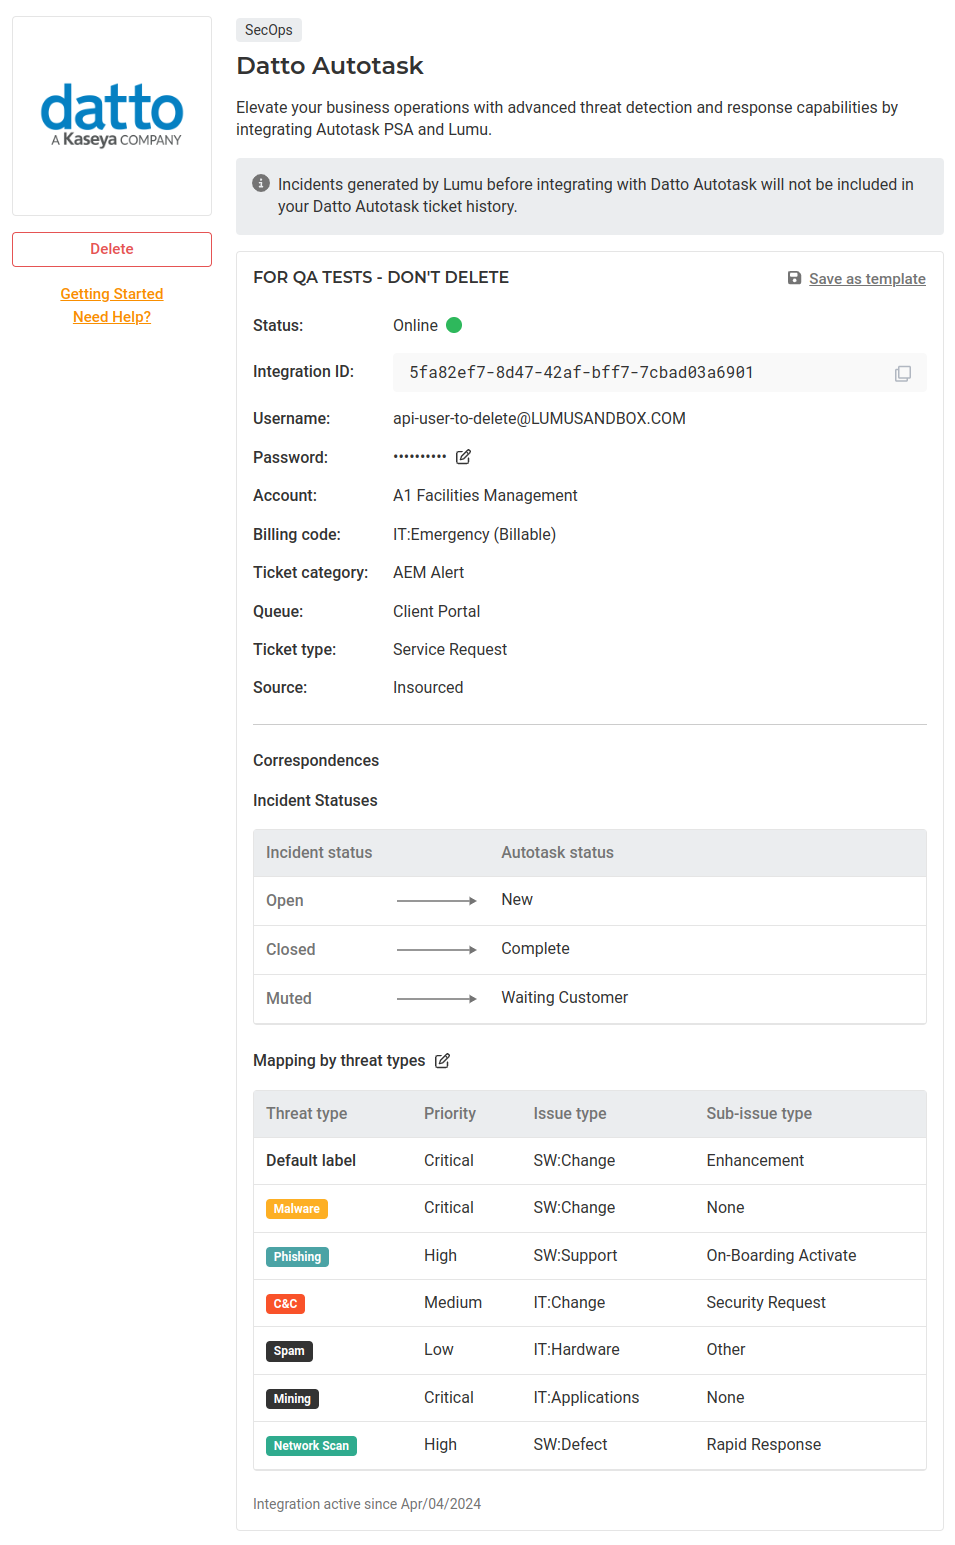Select the Network Scan threat label
The width and height of the screenshot is (955, 1545).
[x=311, y=1446]
